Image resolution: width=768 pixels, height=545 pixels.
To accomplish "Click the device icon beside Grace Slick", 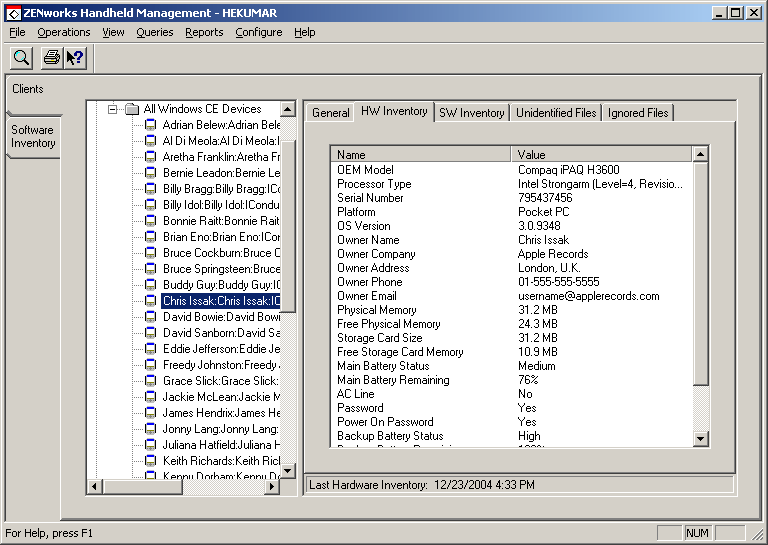I will (x=151, y=381).
